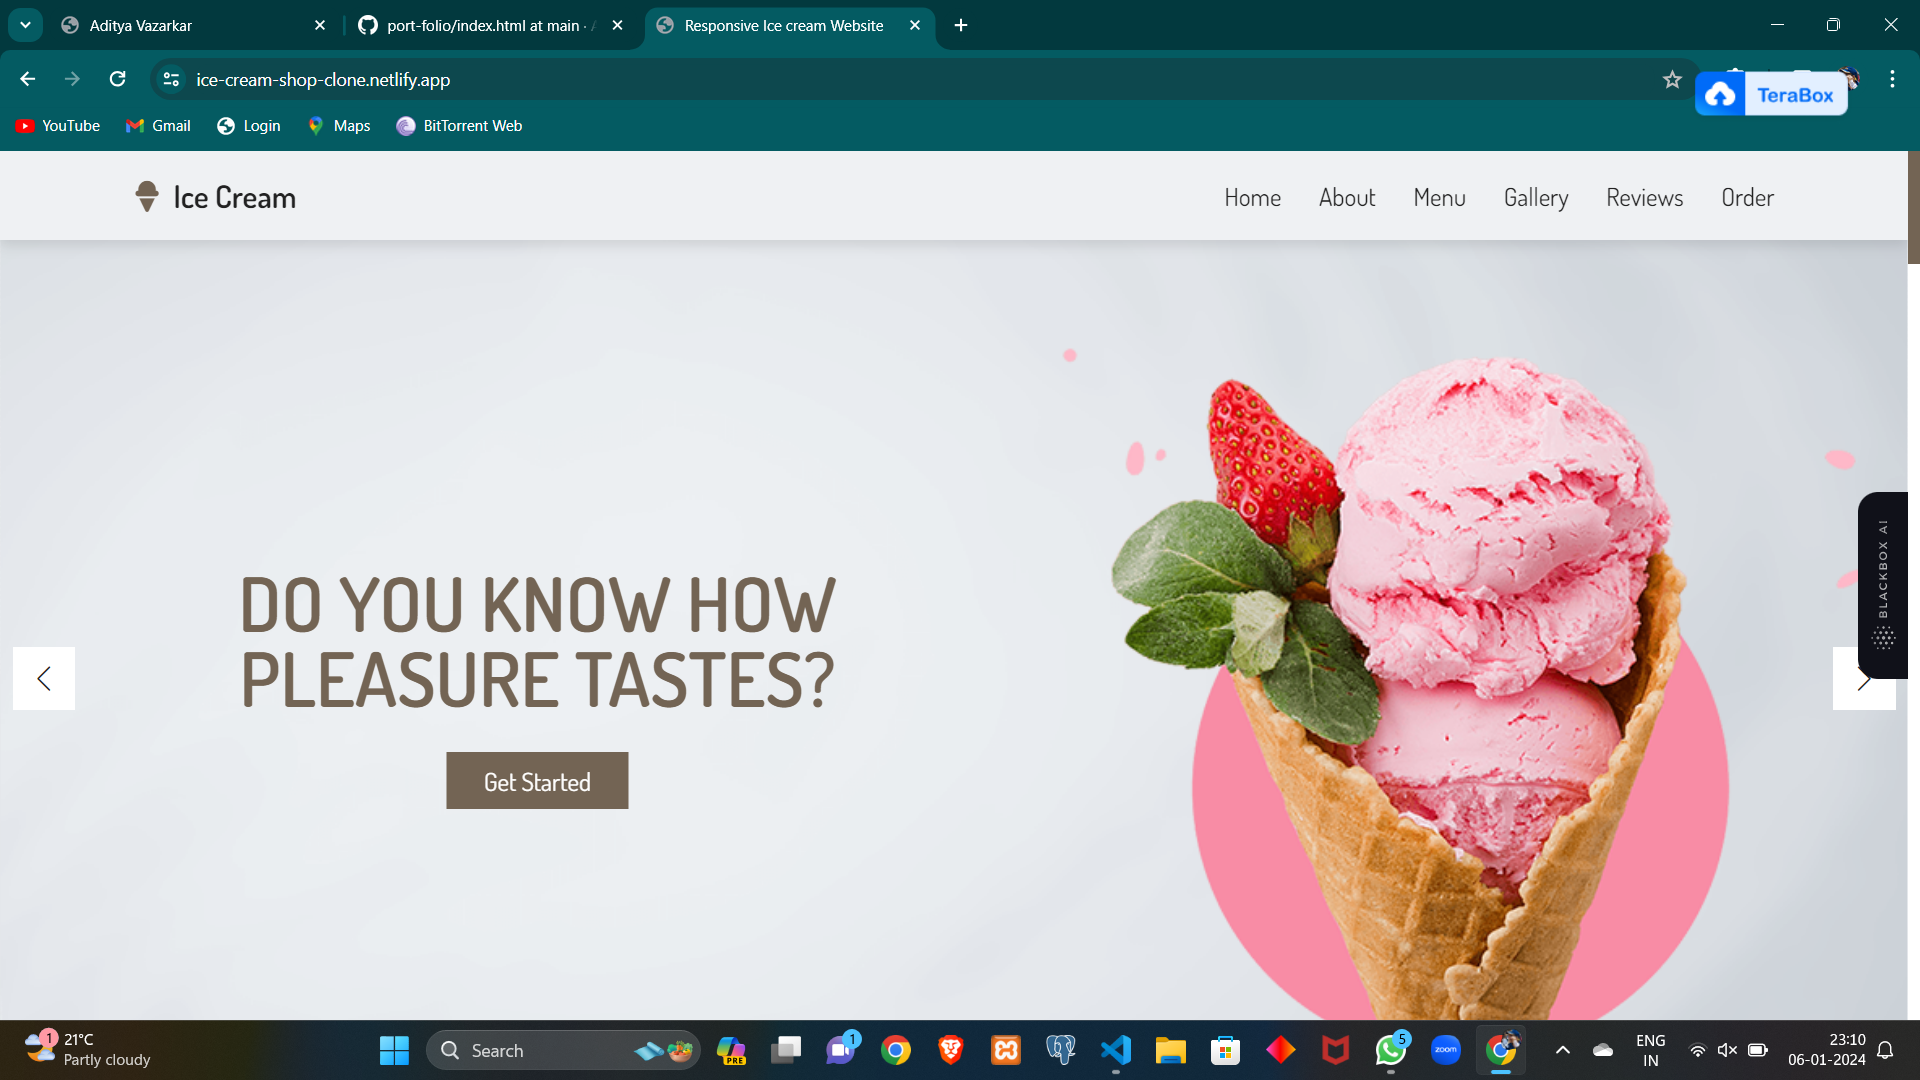The height and width of the screenshot is (1080, 1920).
Task: Reload the page with the refresh icon
Action: click(x=118, y=79)
